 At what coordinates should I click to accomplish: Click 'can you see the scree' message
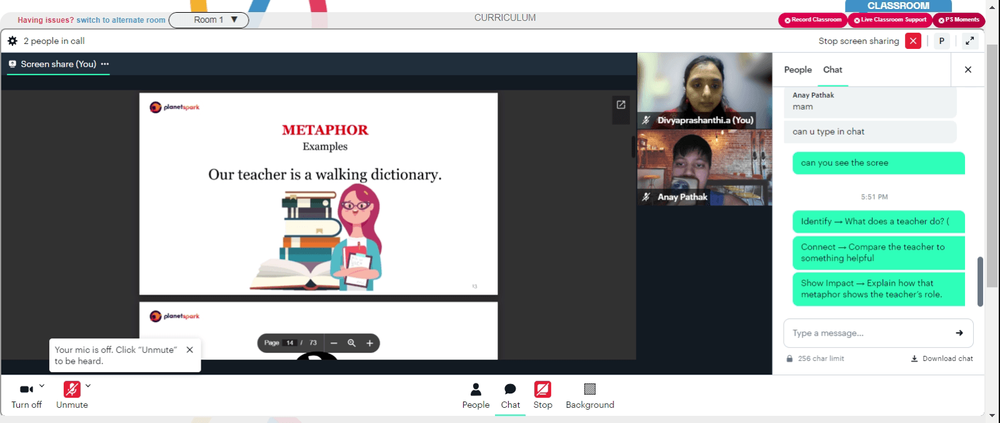coord(878,163)
